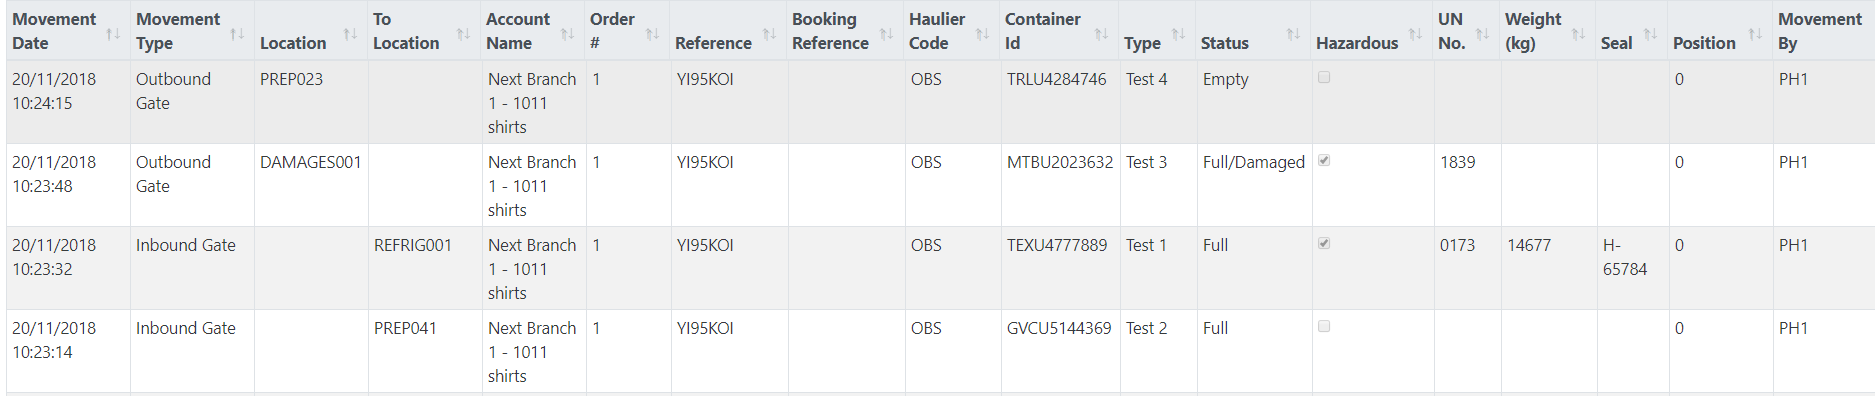Sort by Container Id arrows icon
Viewport: 1875px width, 396px height.
[x=1101, y=34]
